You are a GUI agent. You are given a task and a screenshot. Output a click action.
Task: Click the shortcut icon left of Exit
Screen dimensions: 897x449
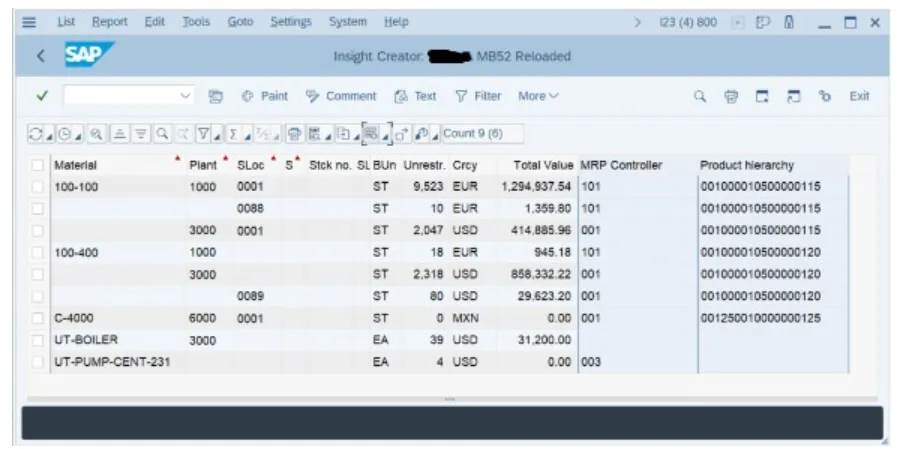[x=824, y=96]
